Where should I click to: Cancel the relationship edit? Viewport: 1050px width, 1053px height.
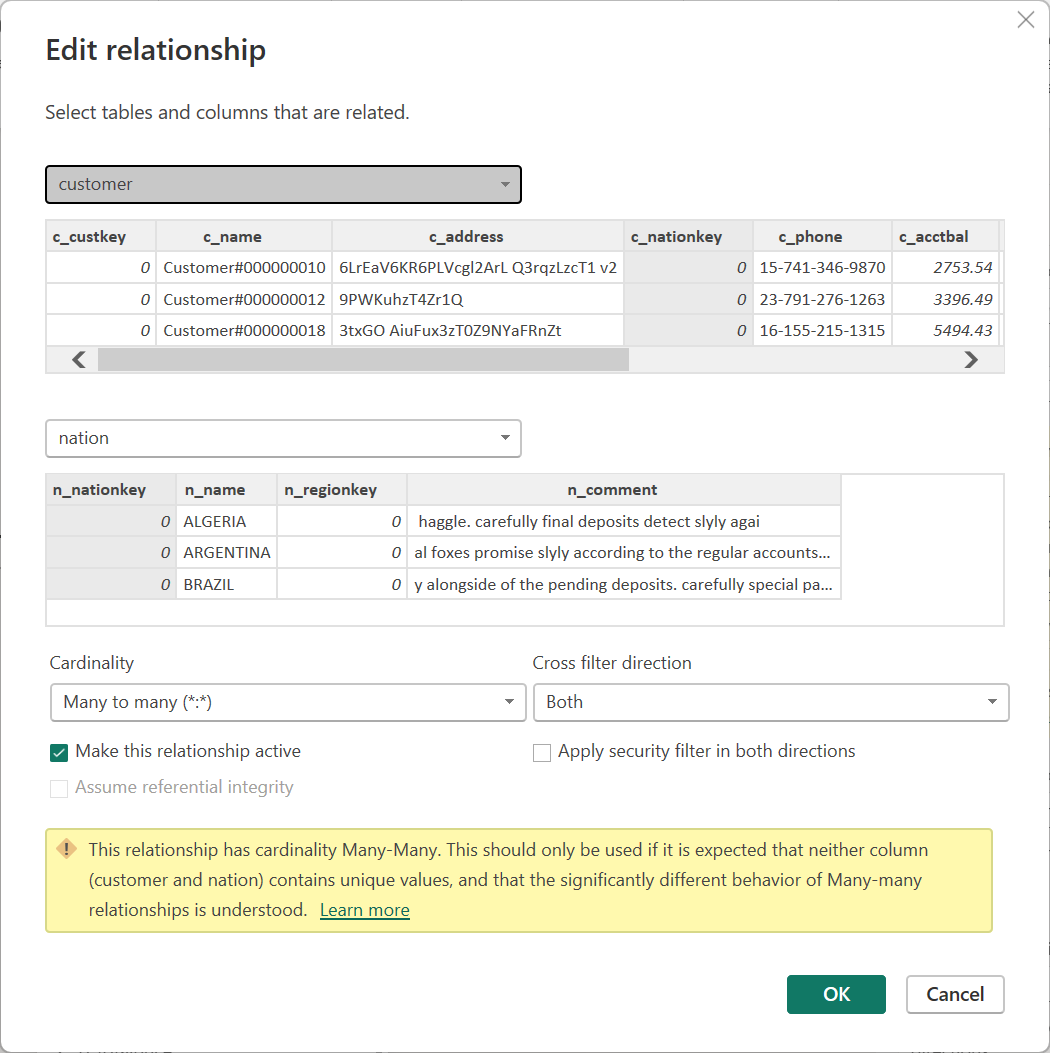point(954,994)
